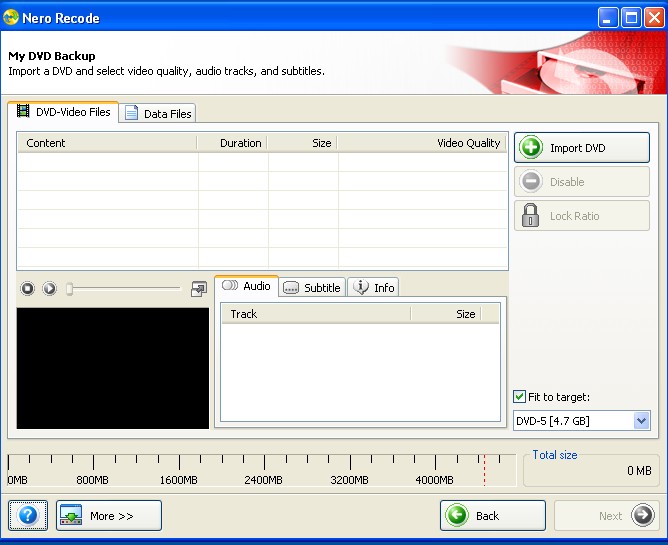
Task: Expand the DVD-5 [4.7 GB] target dropdown
Action: pos(641,421)
